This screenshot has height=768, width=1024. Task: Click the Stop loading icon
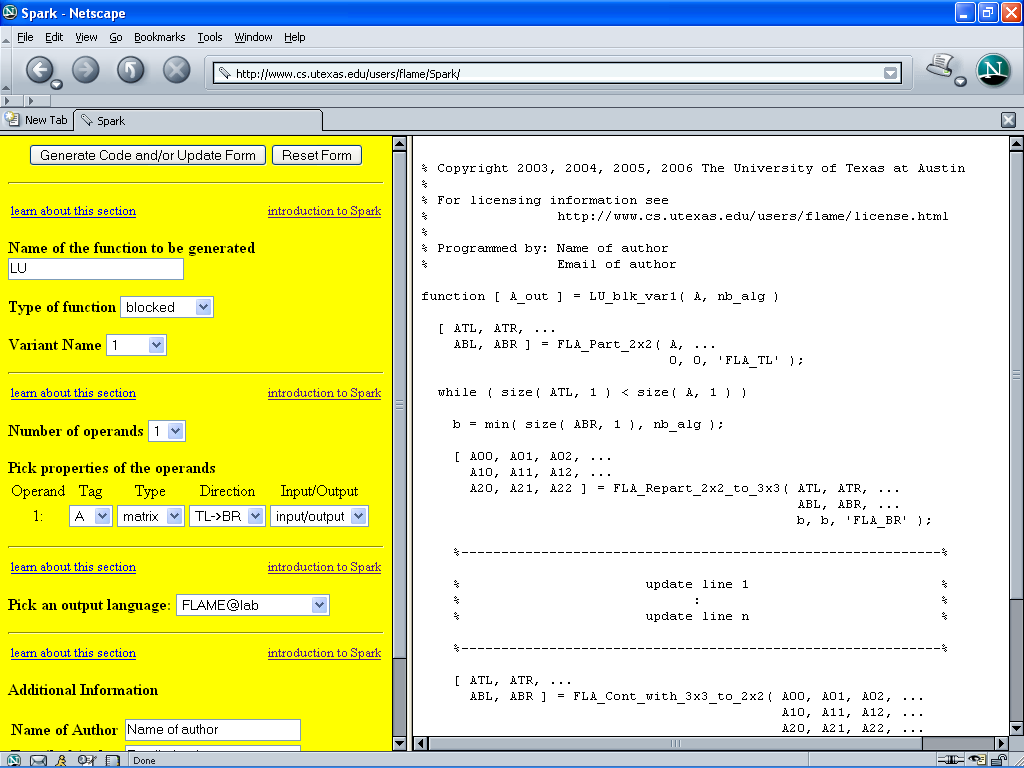coord(176,69)
